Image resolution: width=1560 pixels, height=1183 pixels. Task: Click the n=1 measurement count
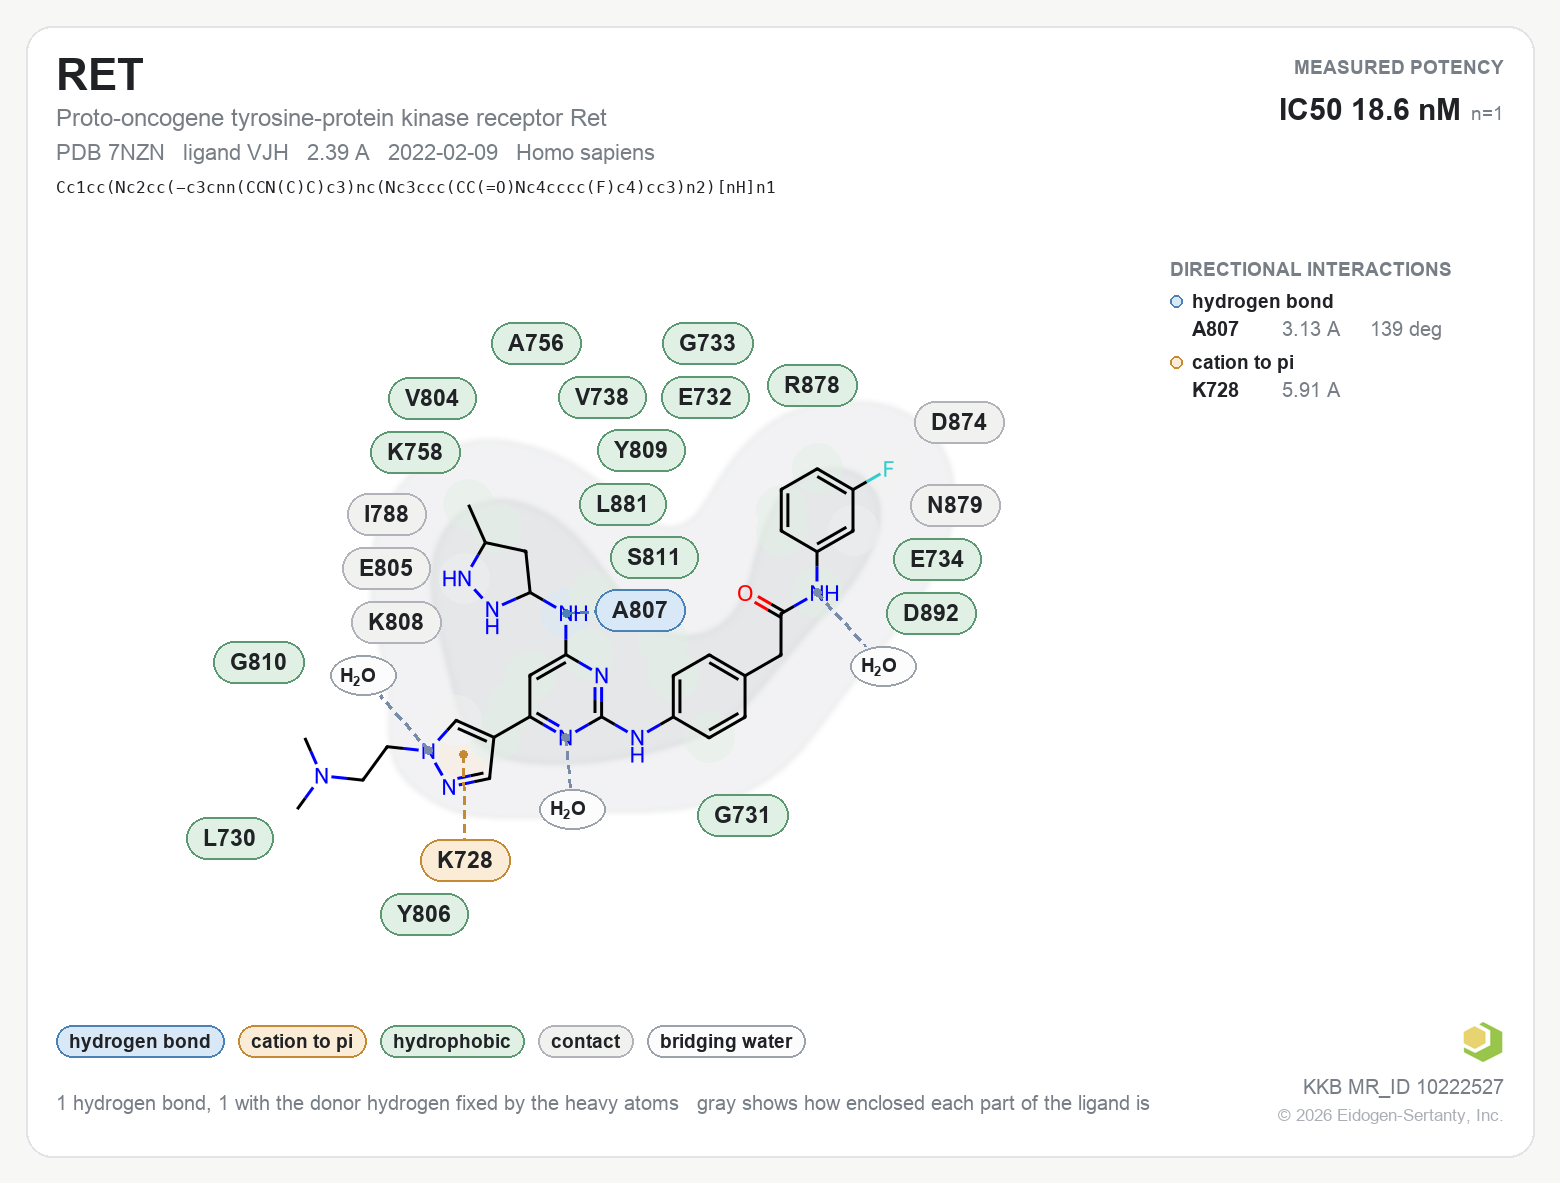pyautogui.click(x=1487, y=114)
